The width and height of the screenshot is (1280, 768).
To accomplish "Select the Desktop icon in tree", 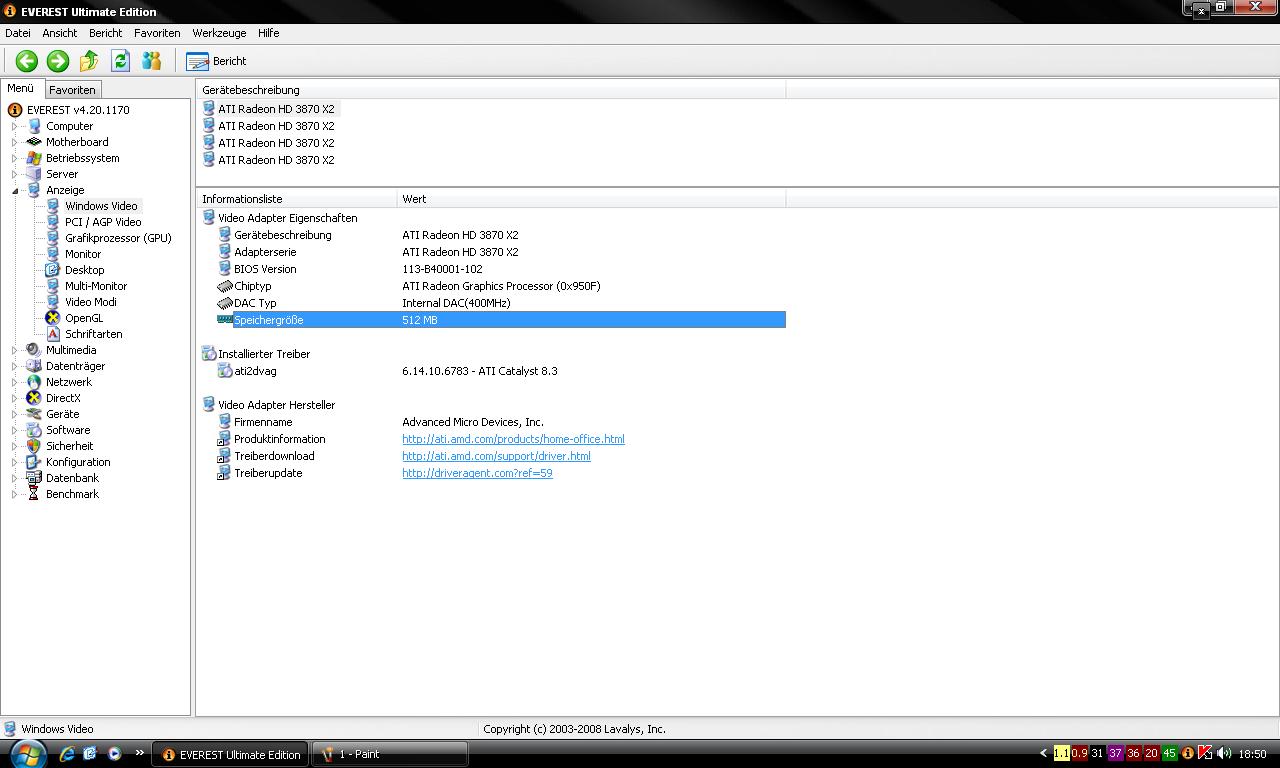I will [53, 270].
